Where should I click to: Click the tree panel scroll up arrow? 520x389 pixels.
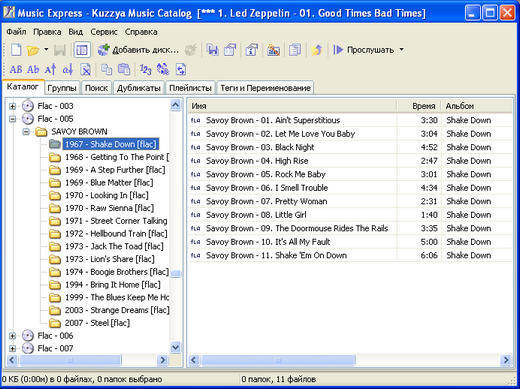[176, 105]
